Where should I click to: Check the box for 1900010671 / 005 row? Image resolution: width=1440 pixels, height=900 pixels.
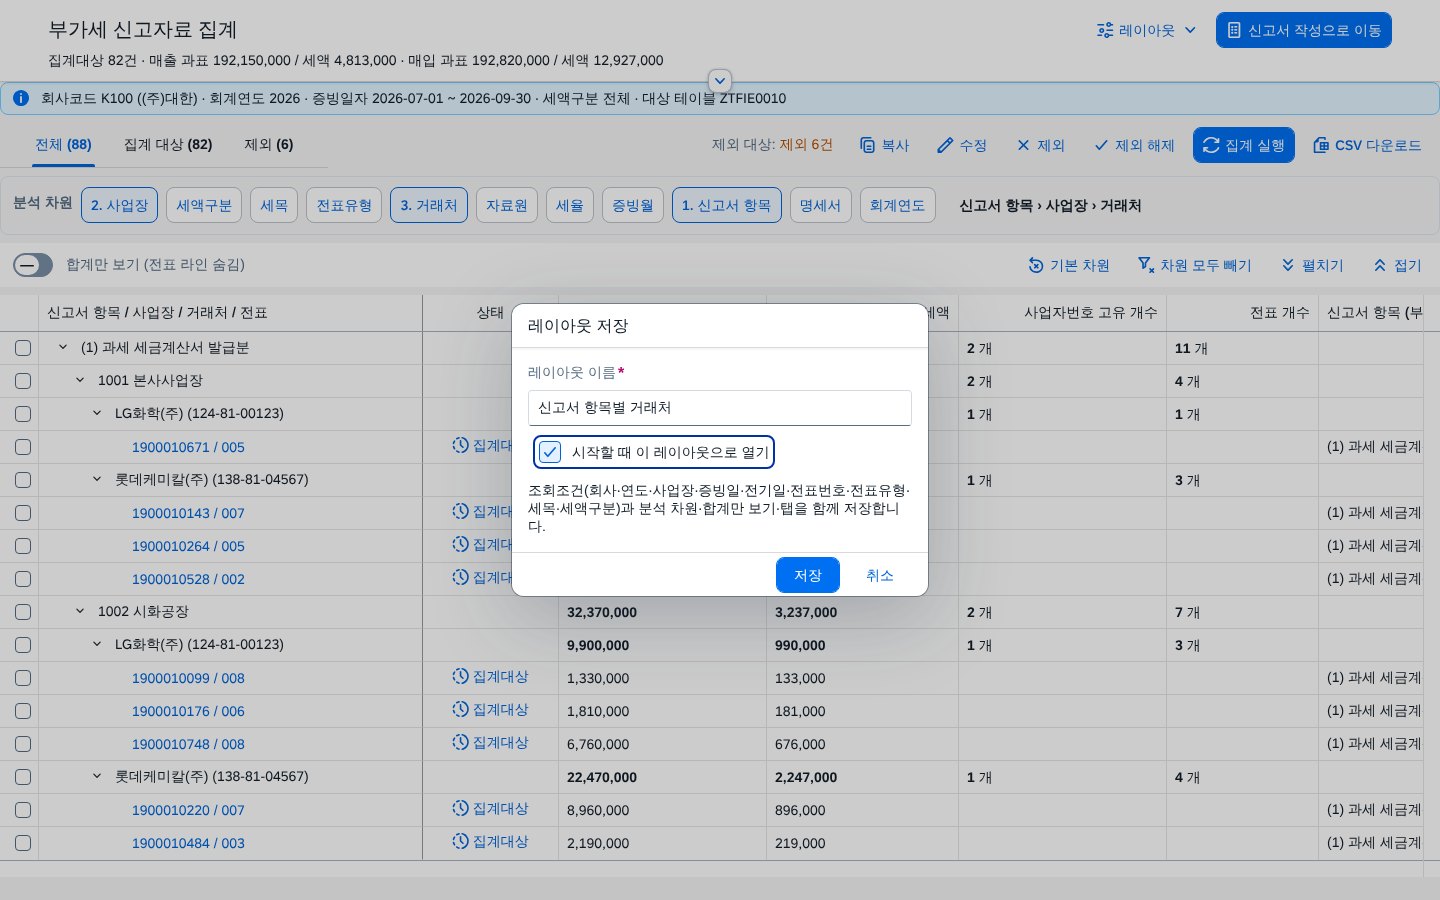point(23,447)
